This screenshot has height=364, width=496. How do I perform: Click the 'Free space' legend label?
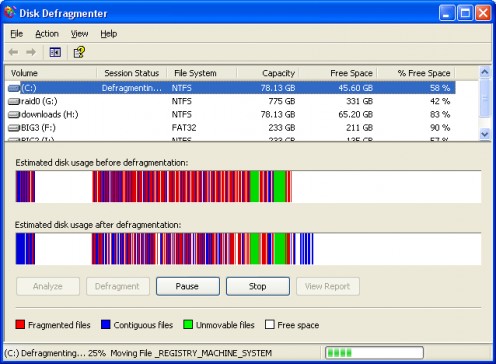298,325
